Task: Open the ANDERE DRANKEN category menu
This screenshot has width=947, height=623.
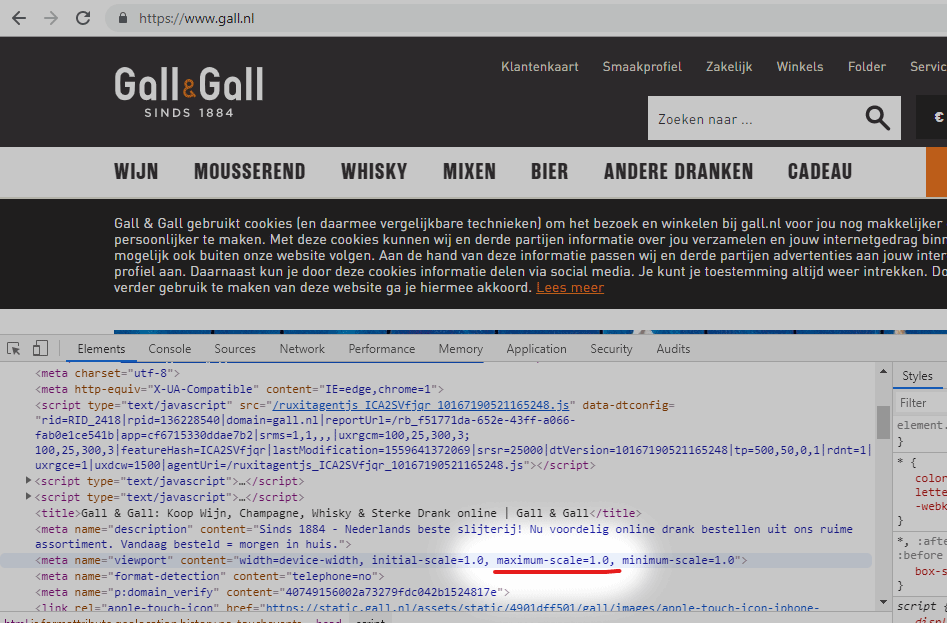Action: tap(678, 171)
